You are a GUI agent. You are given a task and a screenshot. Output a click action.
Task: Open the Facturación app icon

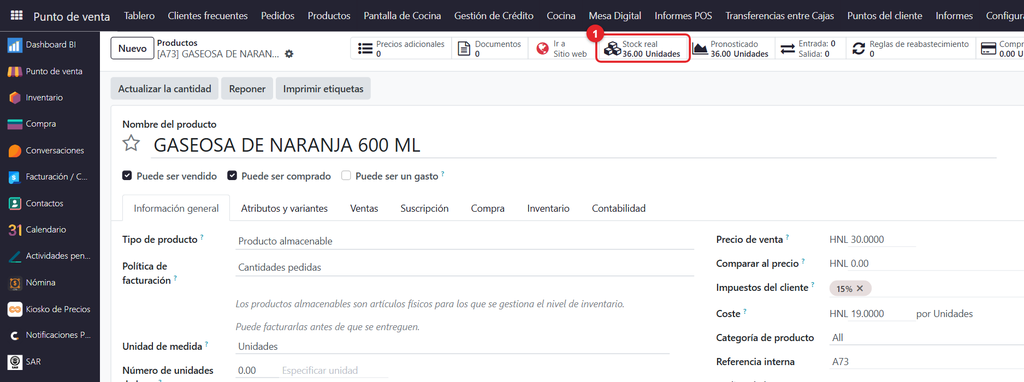pos(15,177)
